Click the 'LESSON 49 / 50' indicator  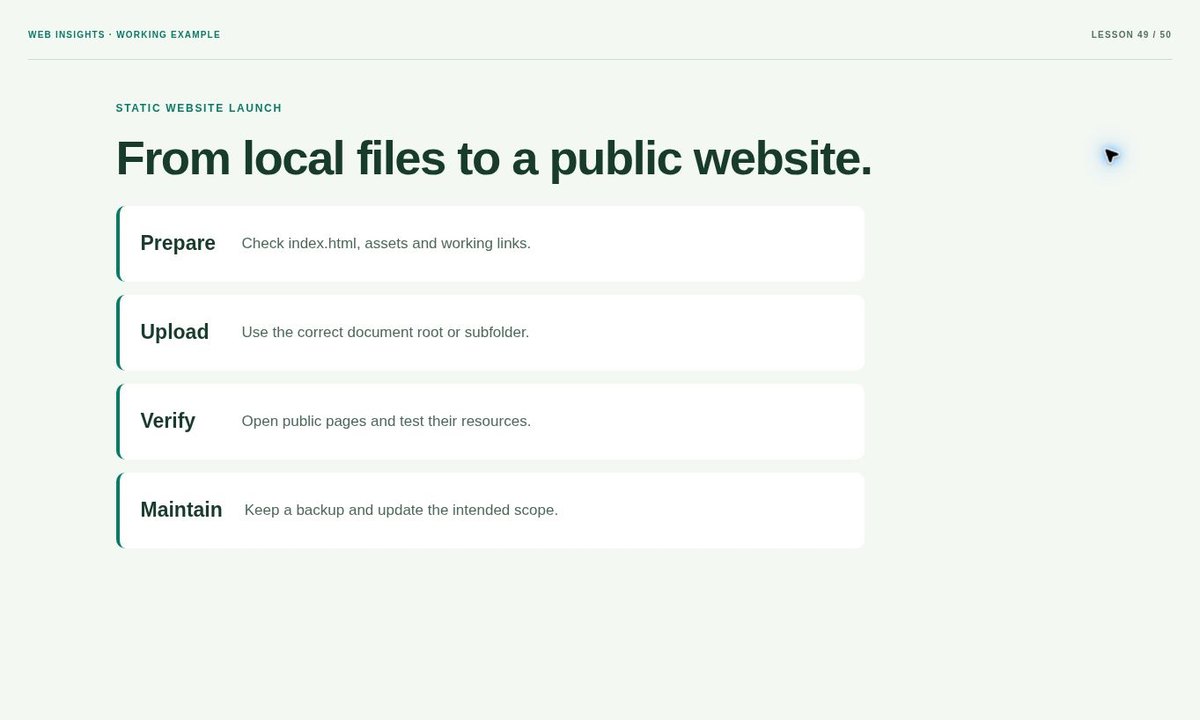pyautogui.click(x=1131, y=35)
